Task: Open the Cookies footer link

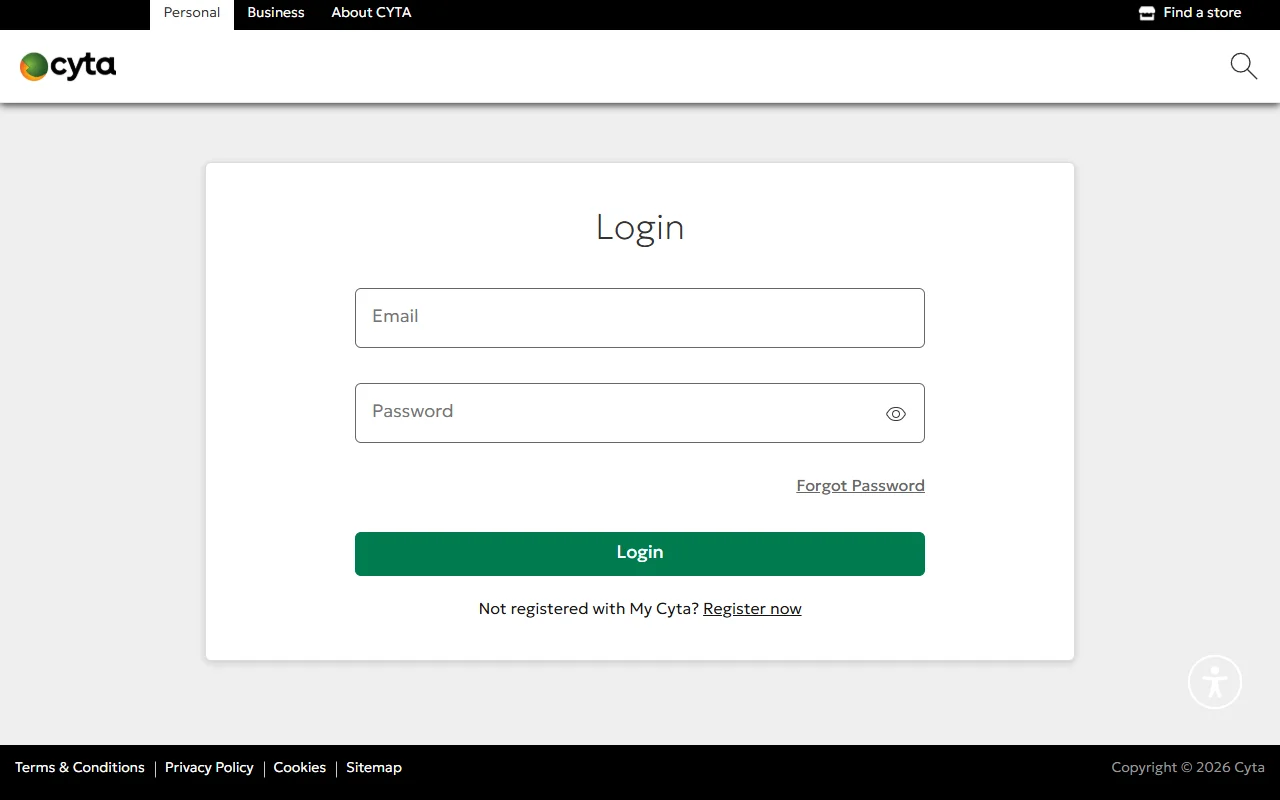Action: click(x=300, y=768)
